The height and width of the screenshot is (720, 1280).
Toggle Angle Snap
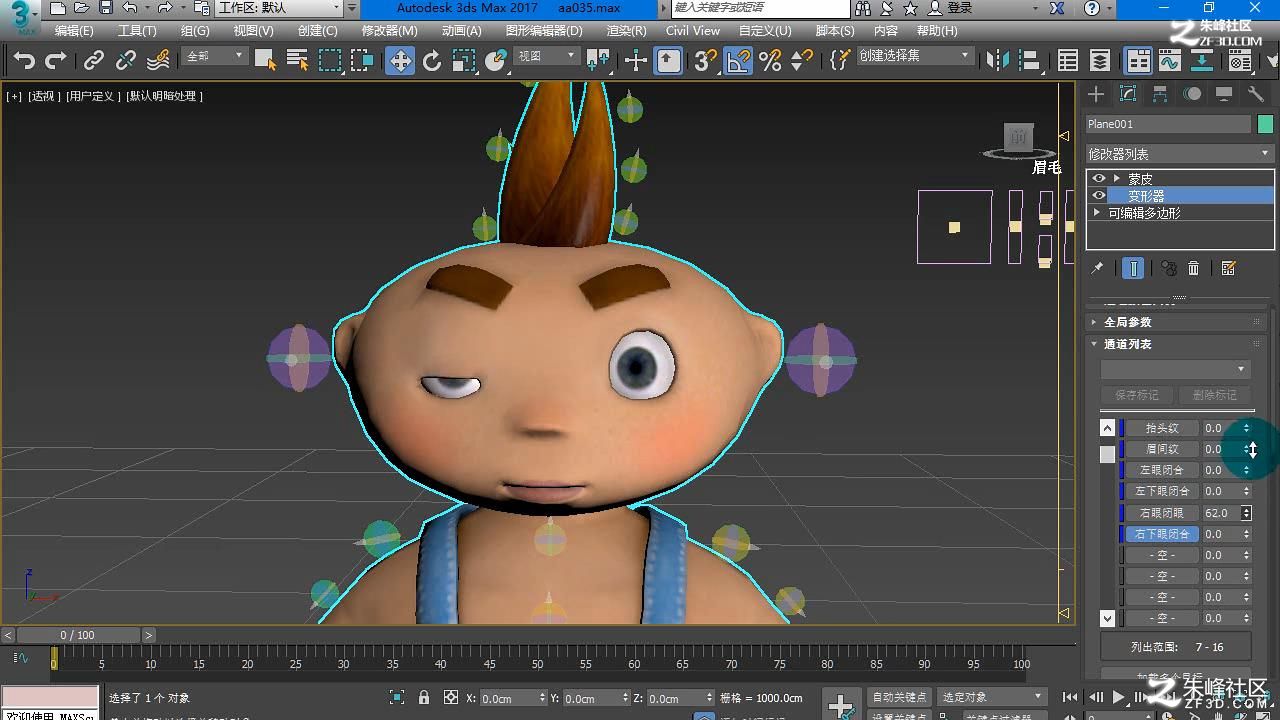pyautogui.click(x=738, y=61)
